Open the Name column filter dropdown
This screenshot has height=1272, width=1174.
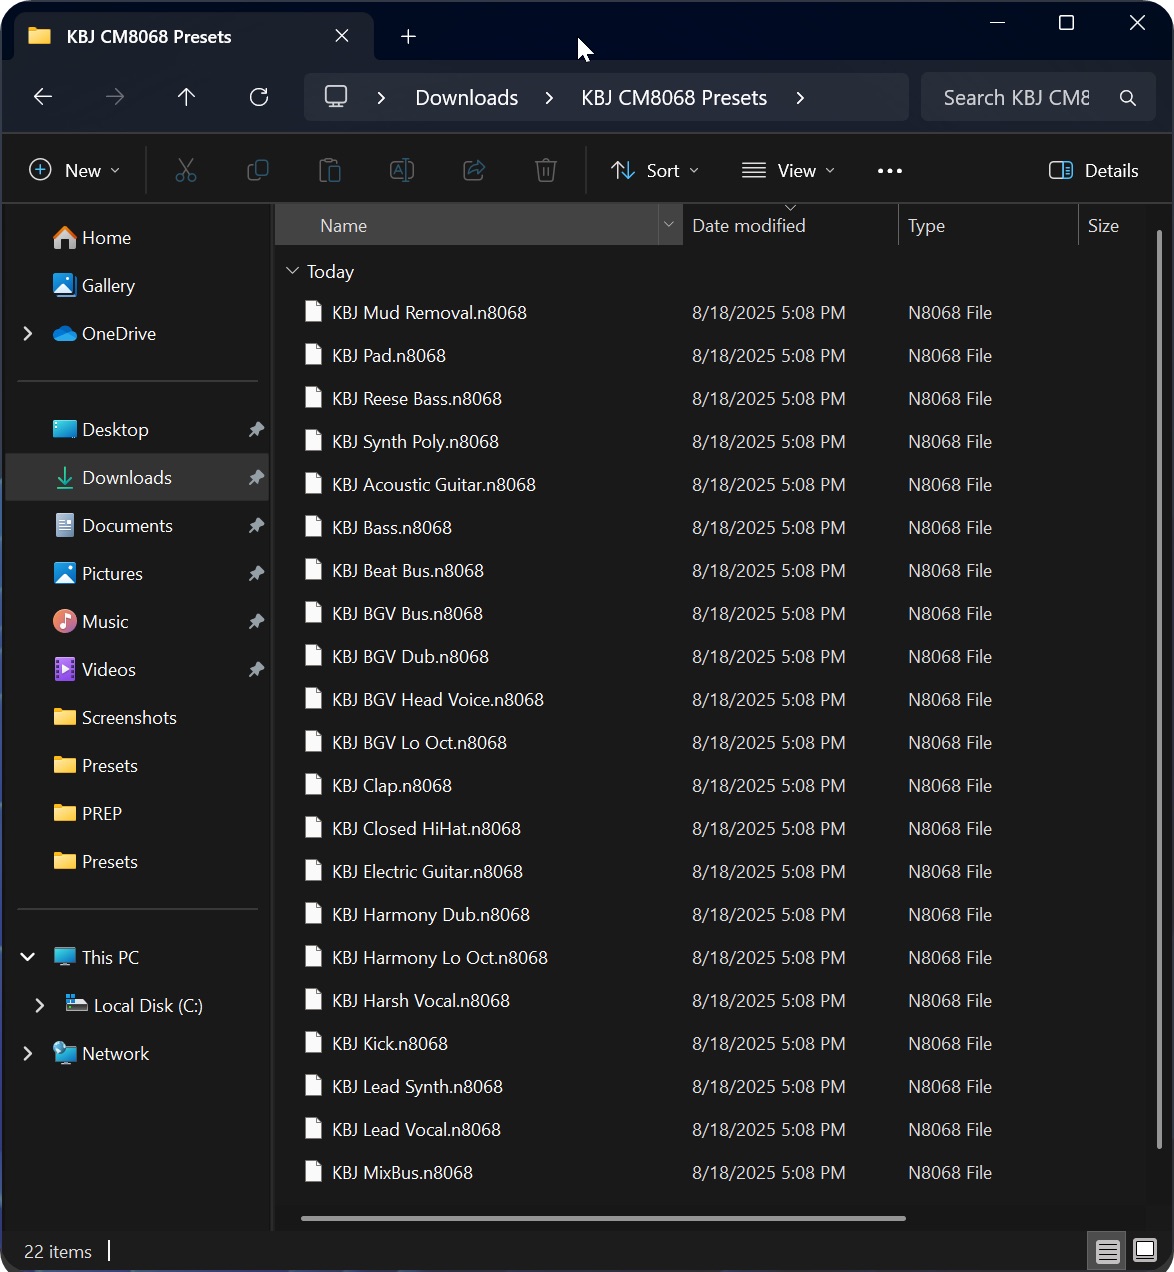pos(669,225)
